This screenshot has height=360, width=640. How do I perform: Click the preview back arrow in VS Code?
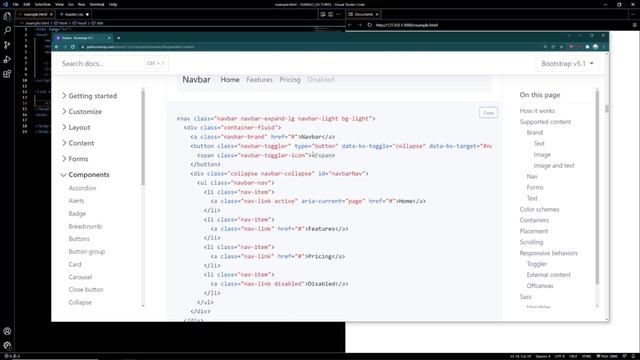point(350,25)
